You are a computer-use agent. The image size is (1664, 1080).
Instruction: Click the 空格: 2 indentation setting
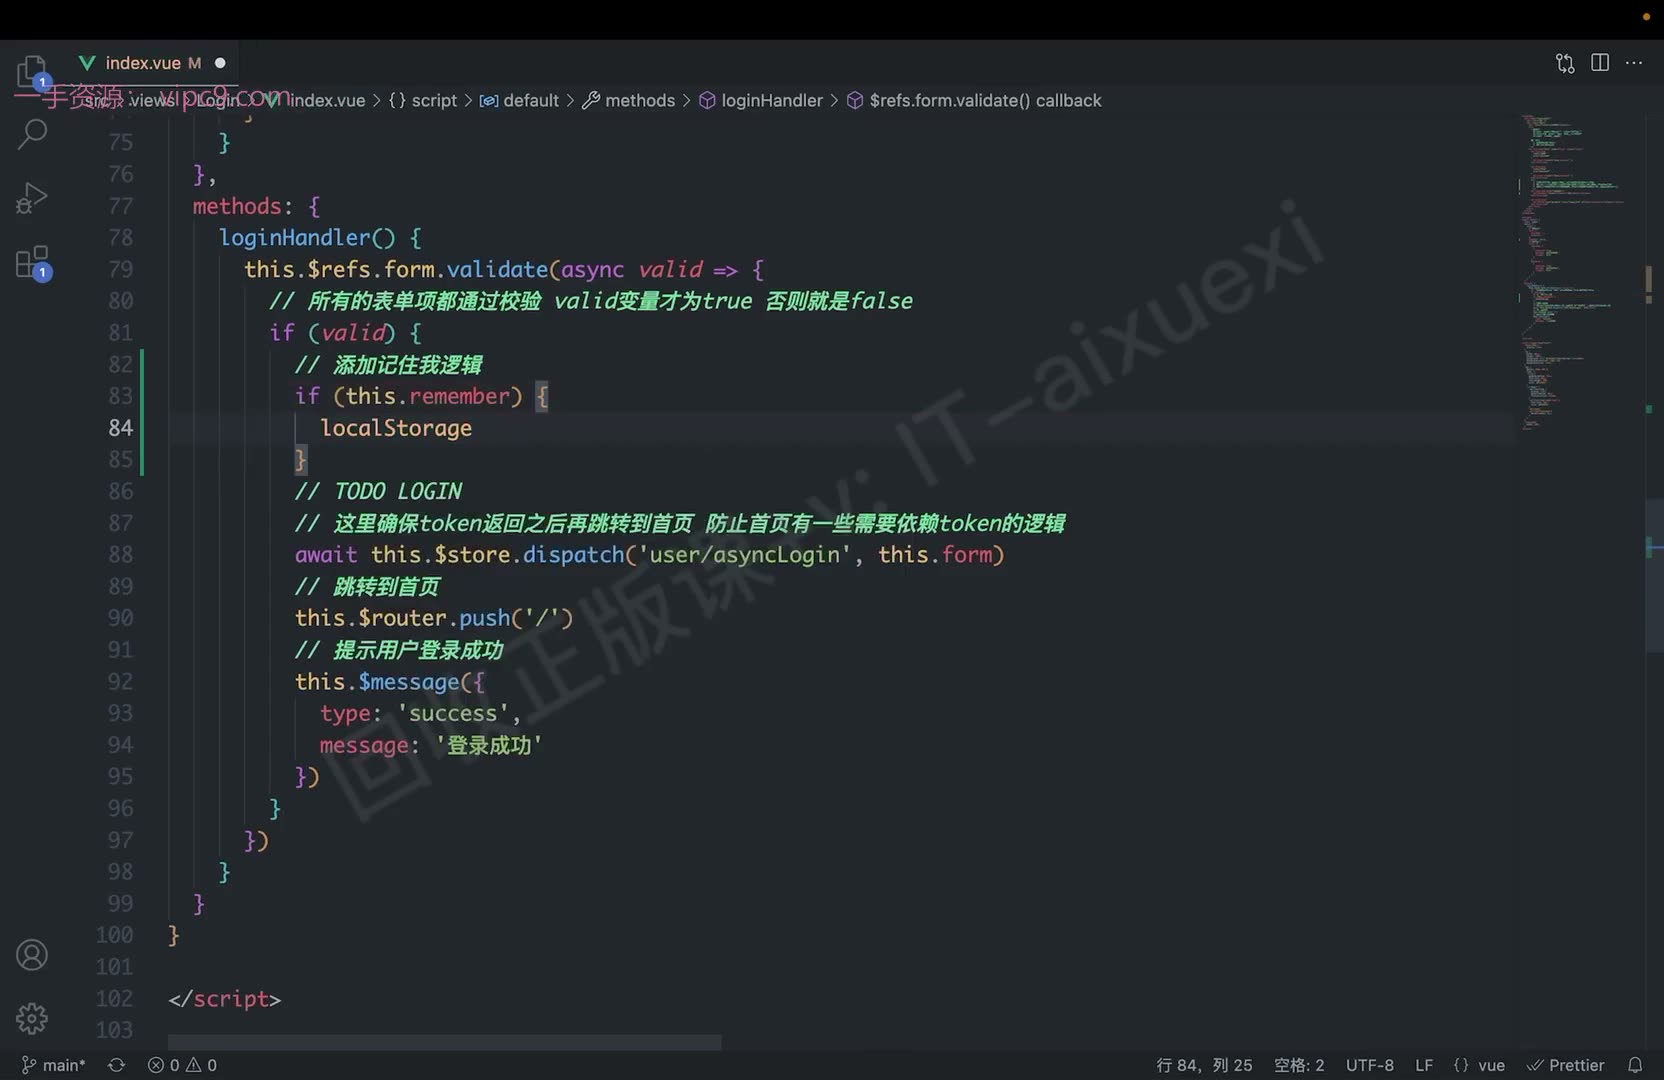tap(1299, 1065)
